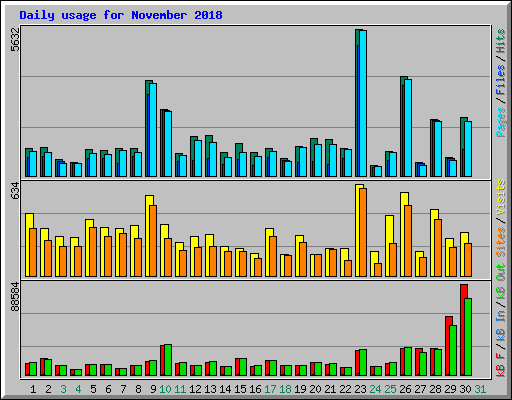Click the 'kB F' legend label
Screen dimensions: 512x400
501,364
